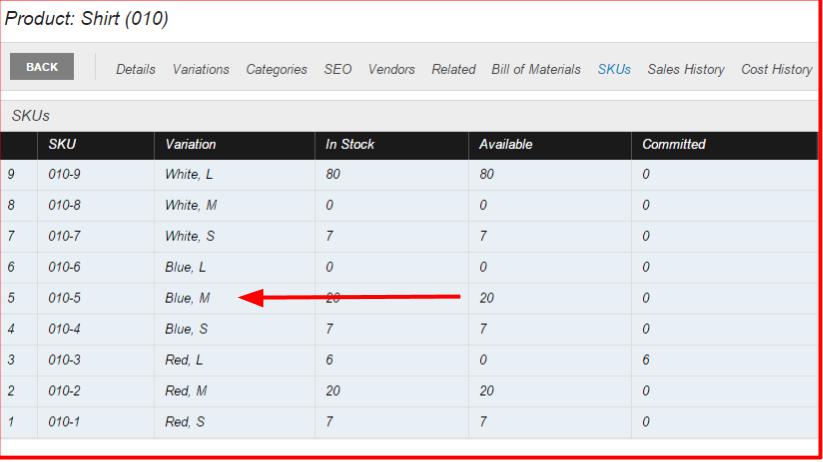This screenshot has height=462, width=823.
Task: Open the Categories tab
Action: point(276,69)
